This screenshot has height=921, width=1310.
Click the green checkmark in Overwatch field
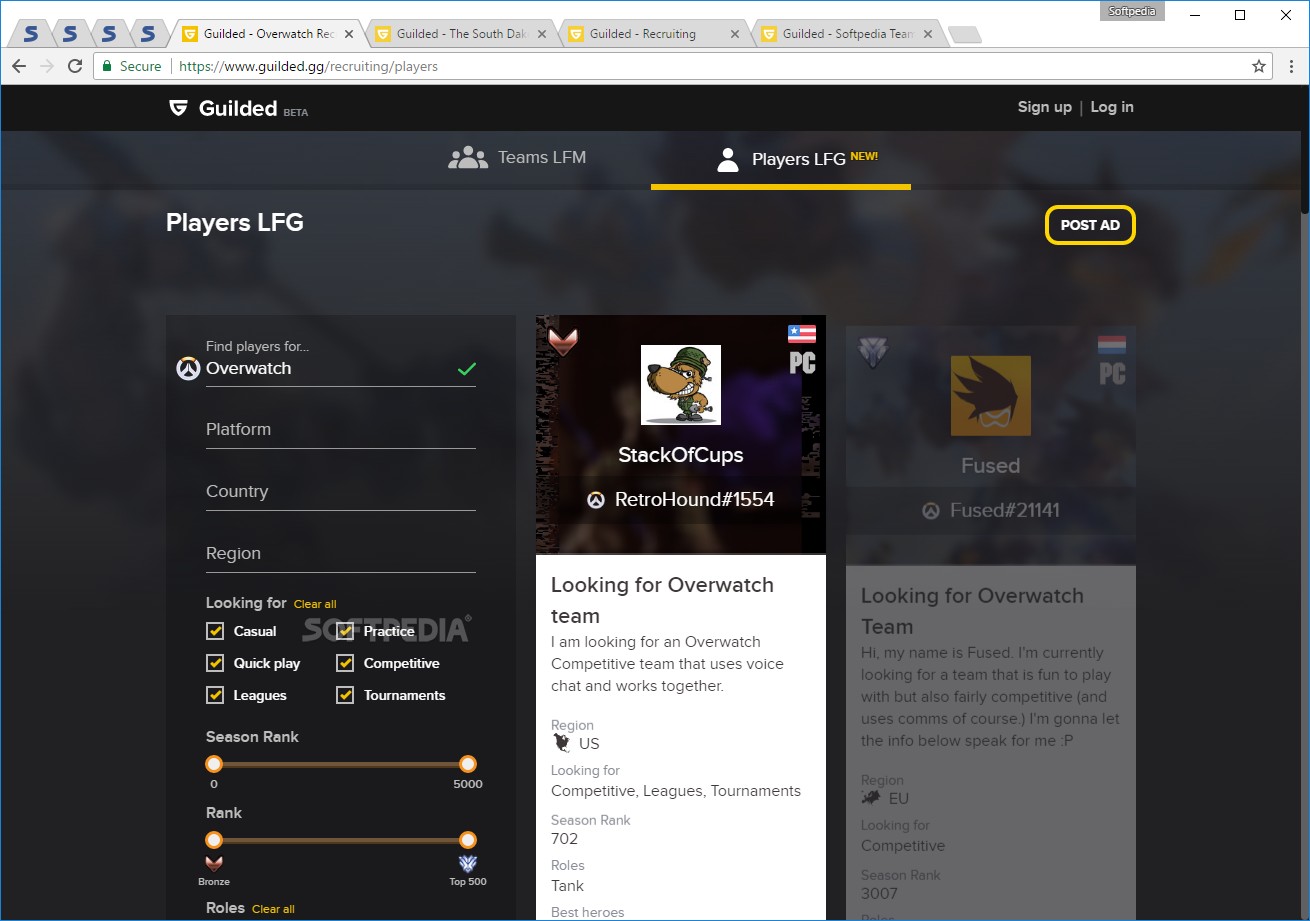tap(466, 368)
